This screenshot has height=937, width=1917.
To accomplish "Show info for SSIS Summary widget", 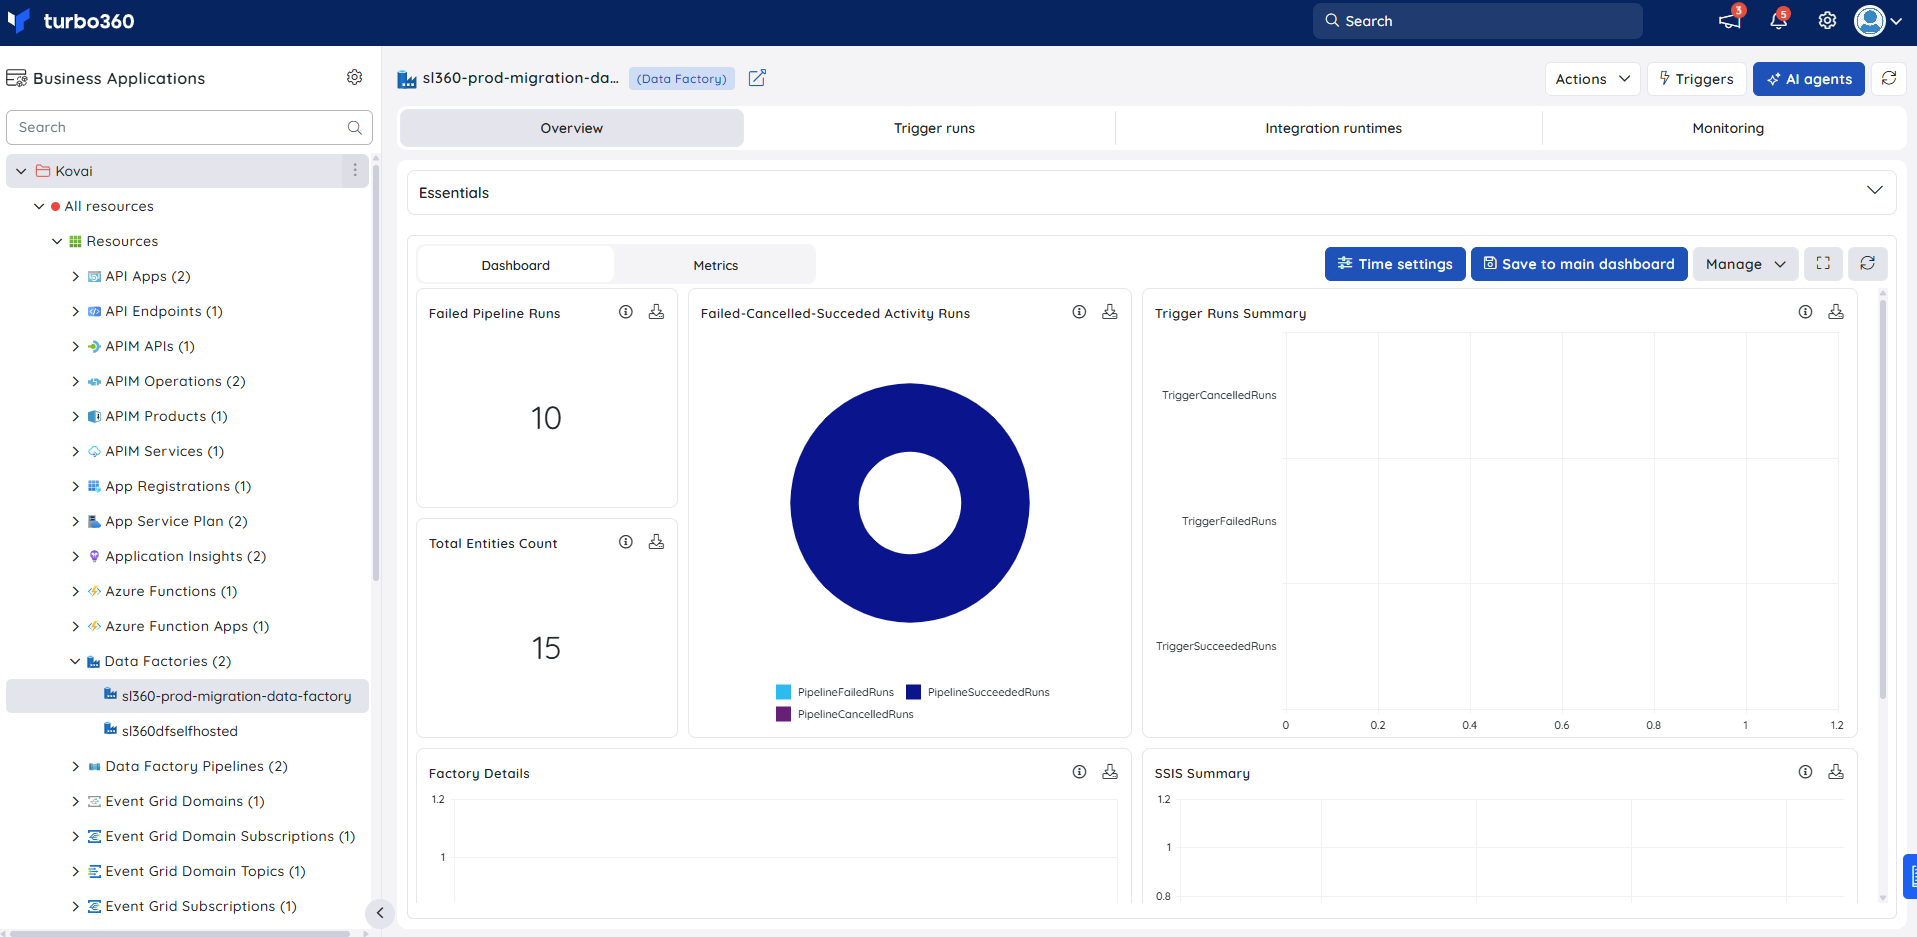I will tap(1805, 772).
